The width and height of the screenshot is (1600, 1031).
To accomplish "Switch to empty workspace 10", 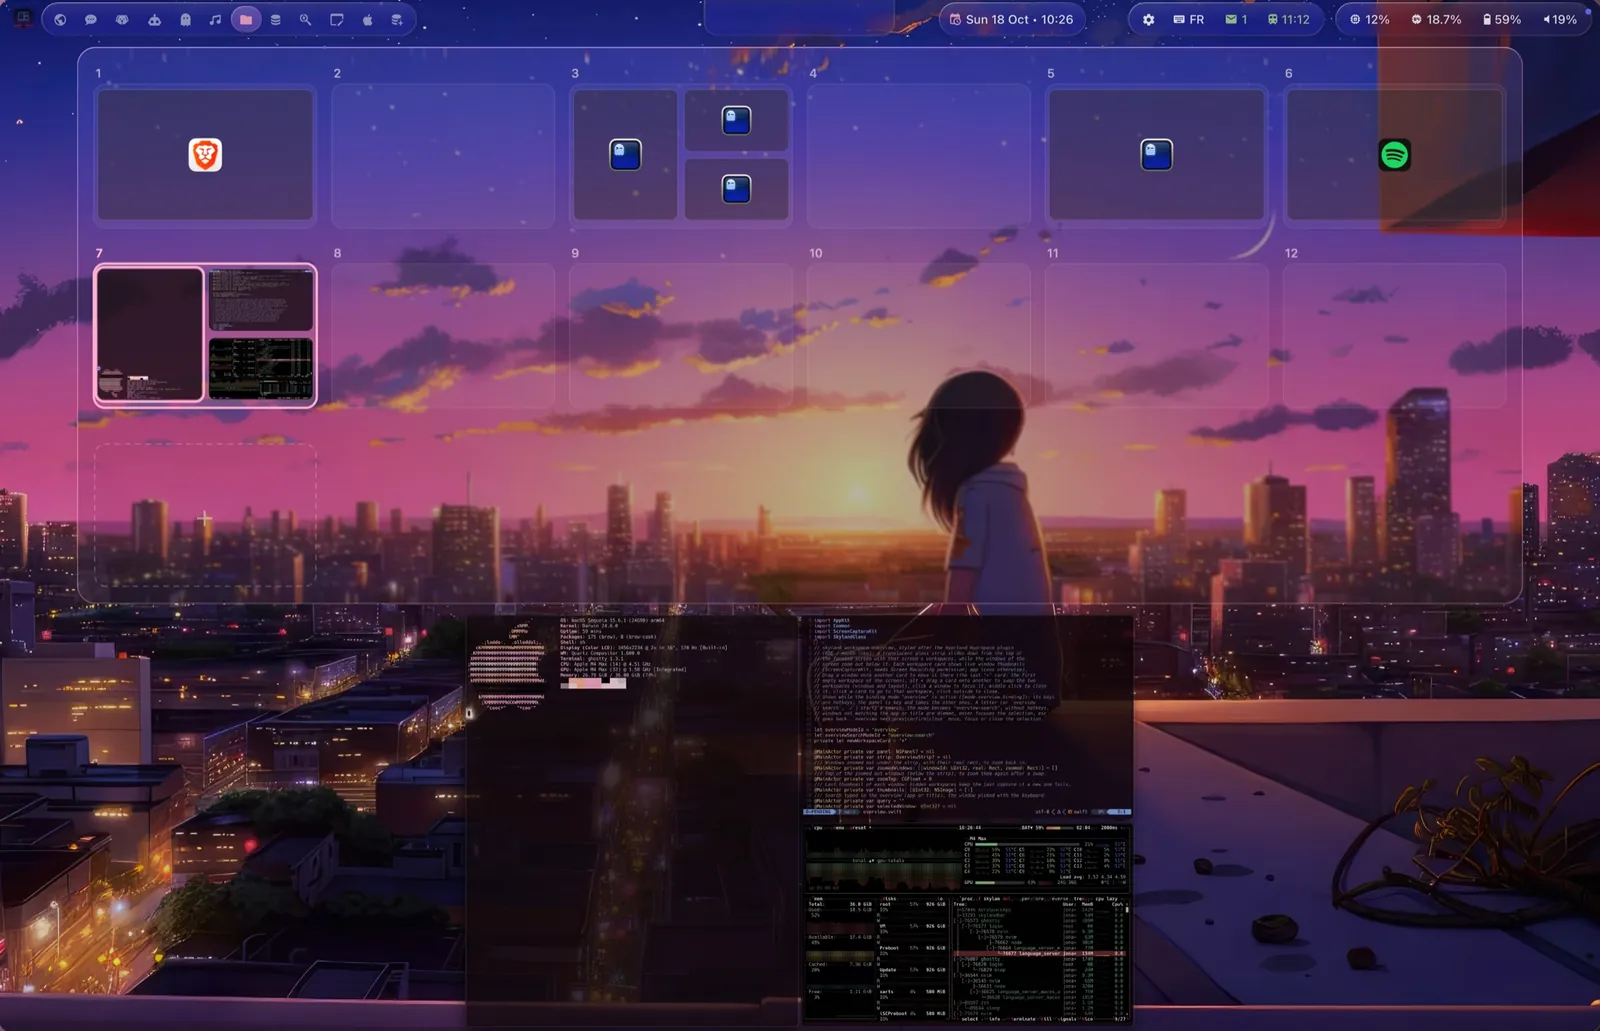I will 919,335.
